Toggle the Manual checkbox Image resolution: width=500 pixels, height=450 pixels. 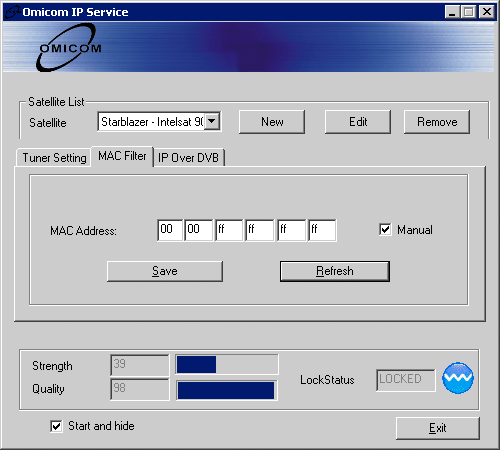(x=385, y=230)
